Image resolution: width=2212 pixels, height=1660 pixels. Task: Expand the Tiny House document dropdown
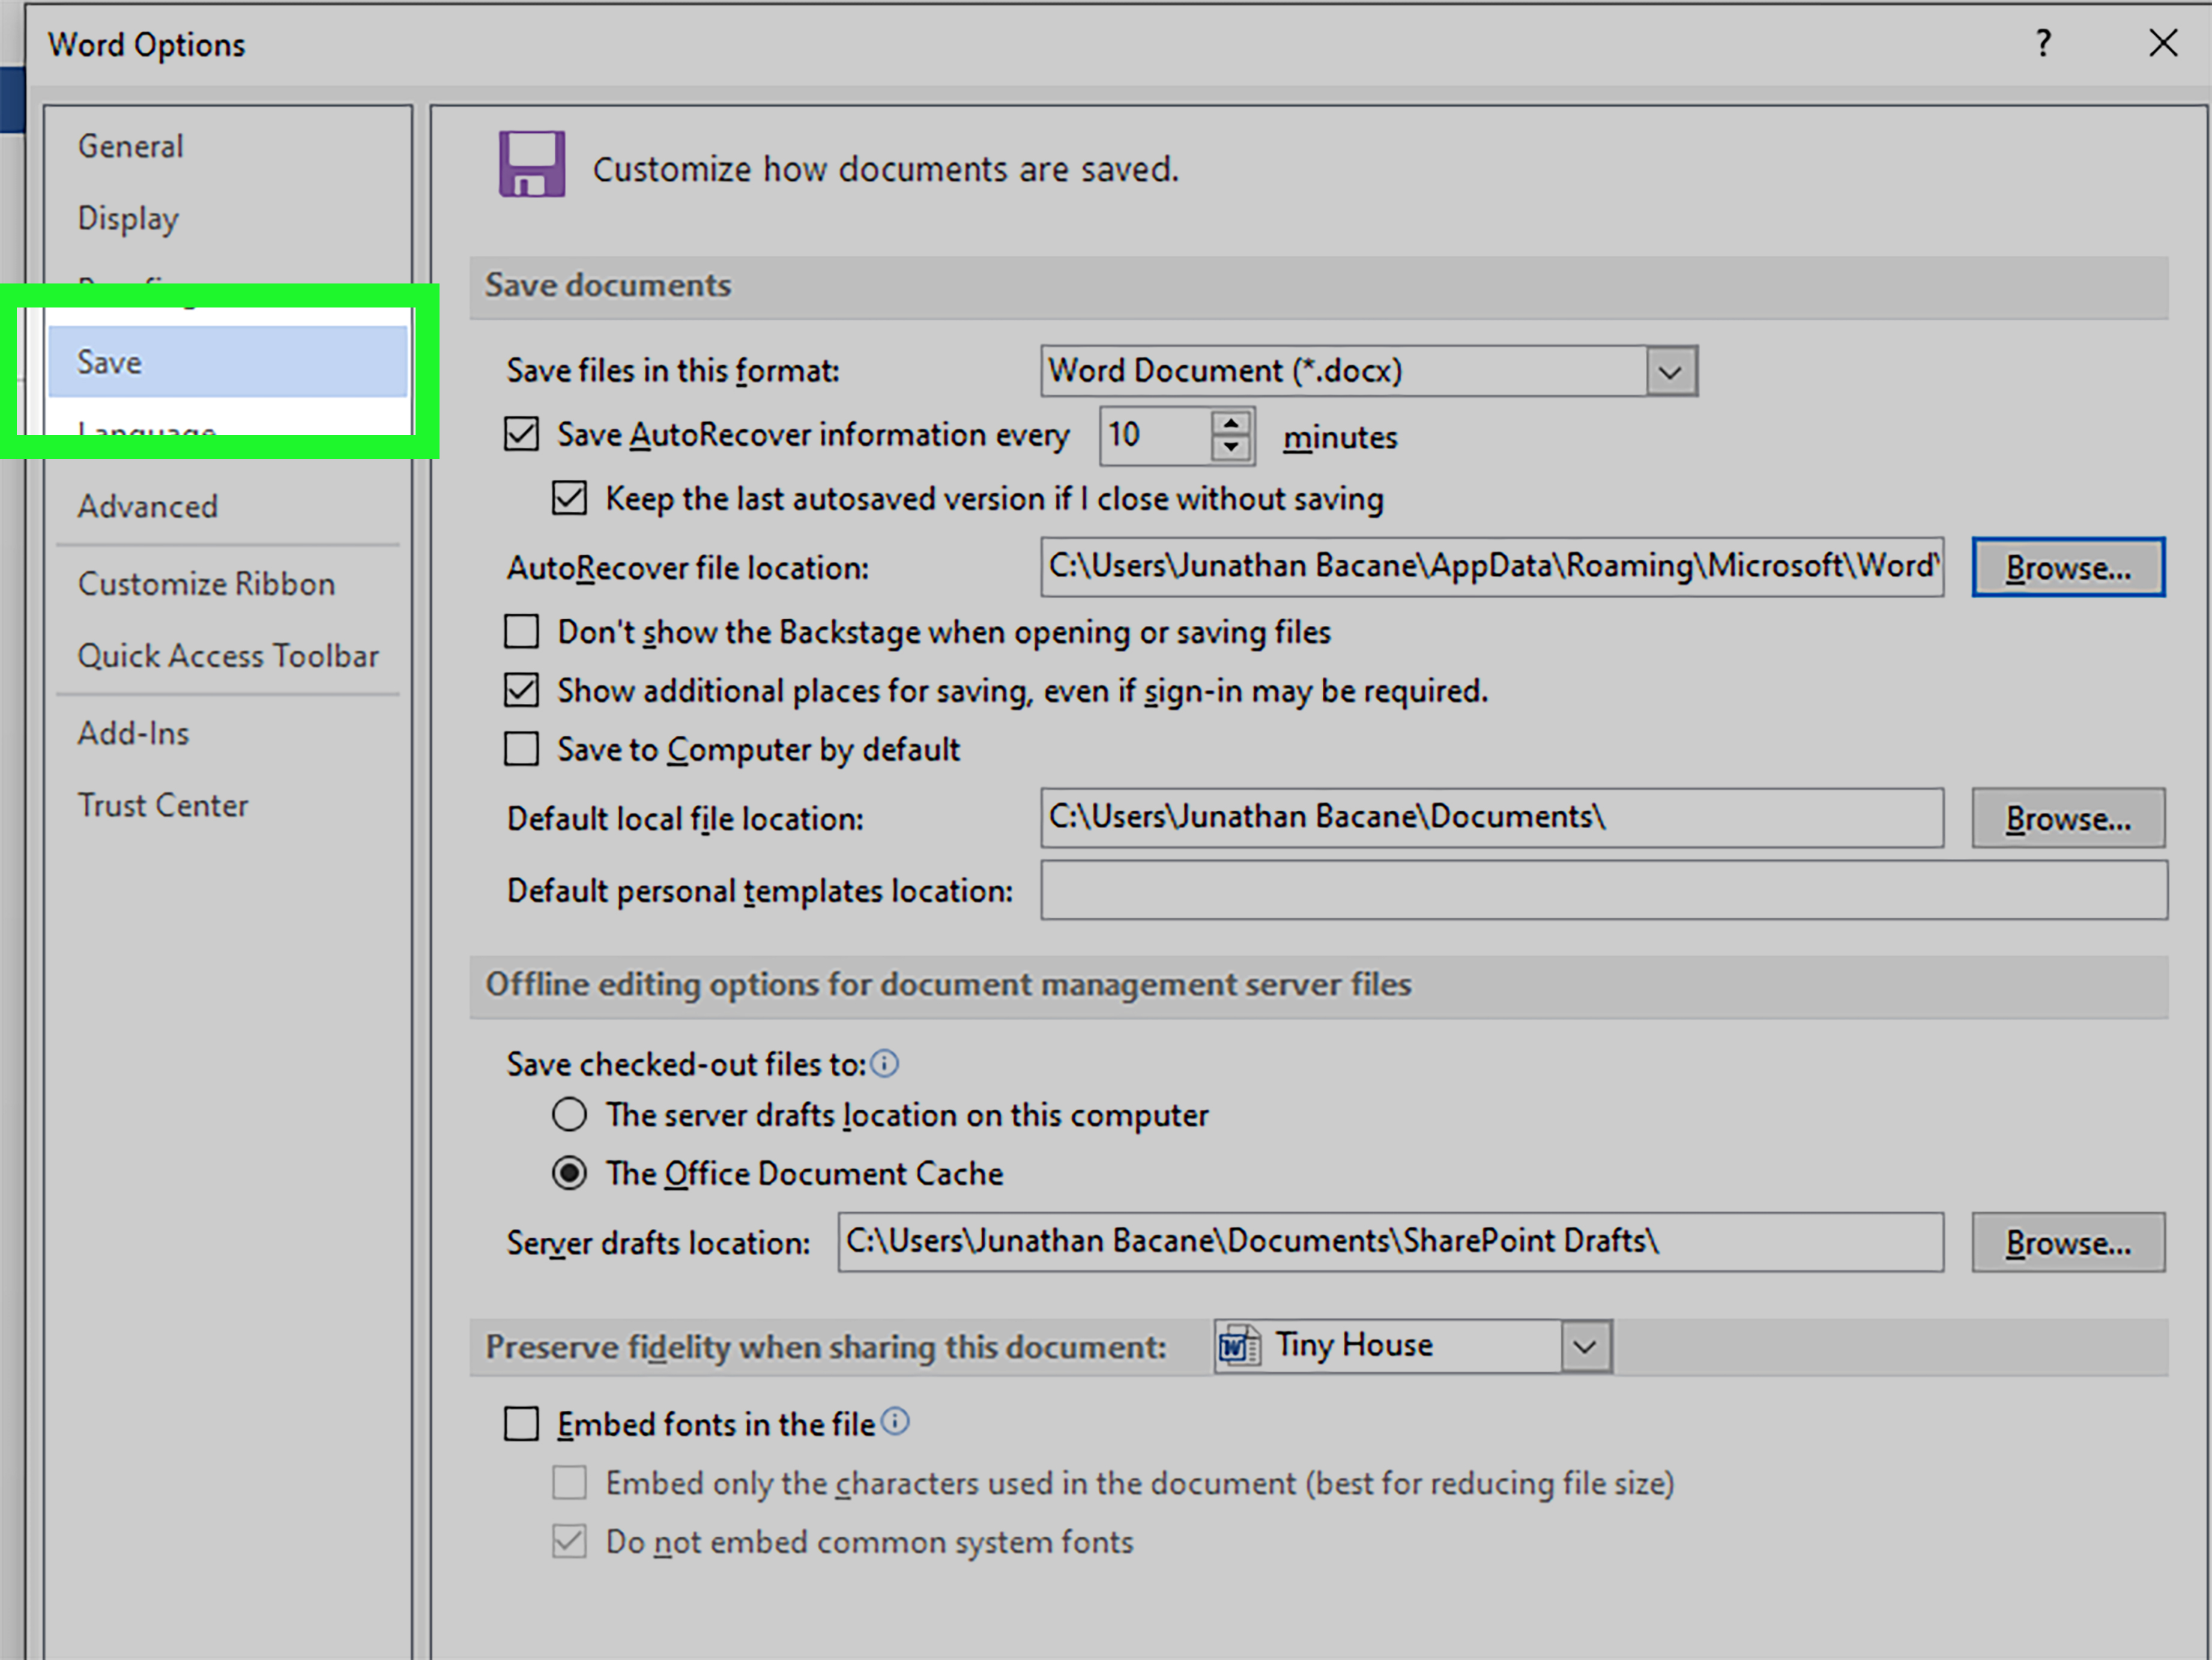coord(1585,1346)
